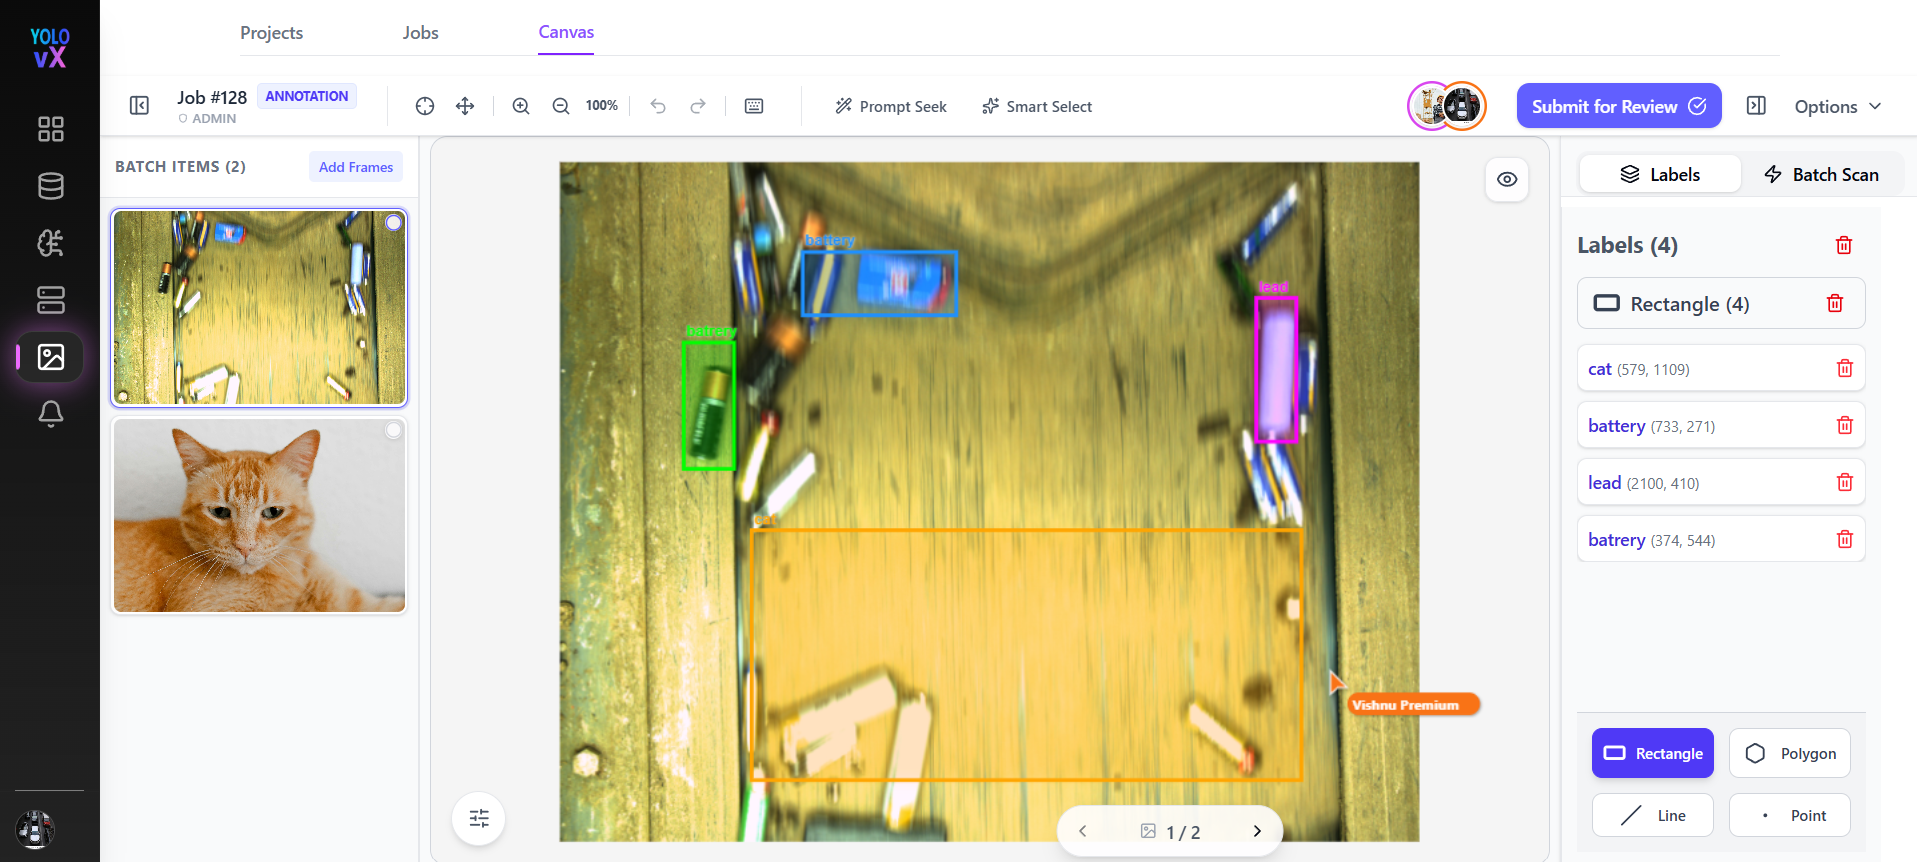The height and width of the screenshot is (862, 1917).
Task: Choose the Point drawing tool
Action: click(x=1790, y=815)
